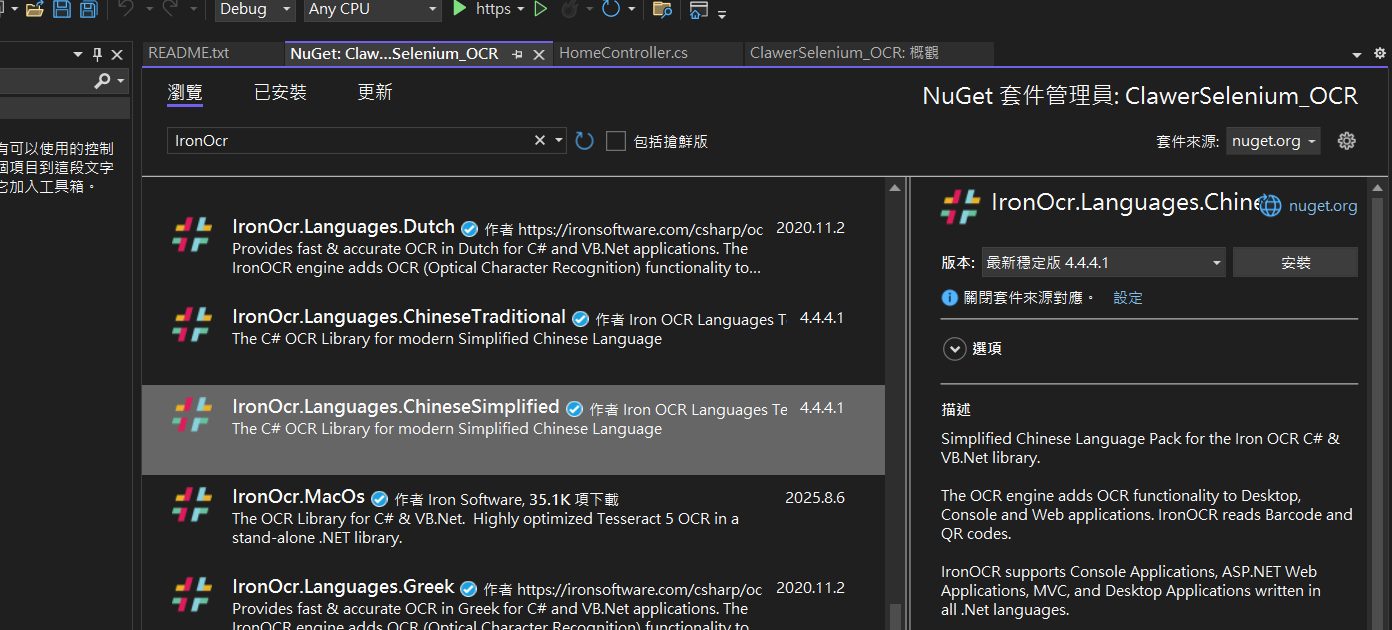Open the Debug configuration dropdown
Viewport: 1392px width, 630px height.
[x=255, y=9]
